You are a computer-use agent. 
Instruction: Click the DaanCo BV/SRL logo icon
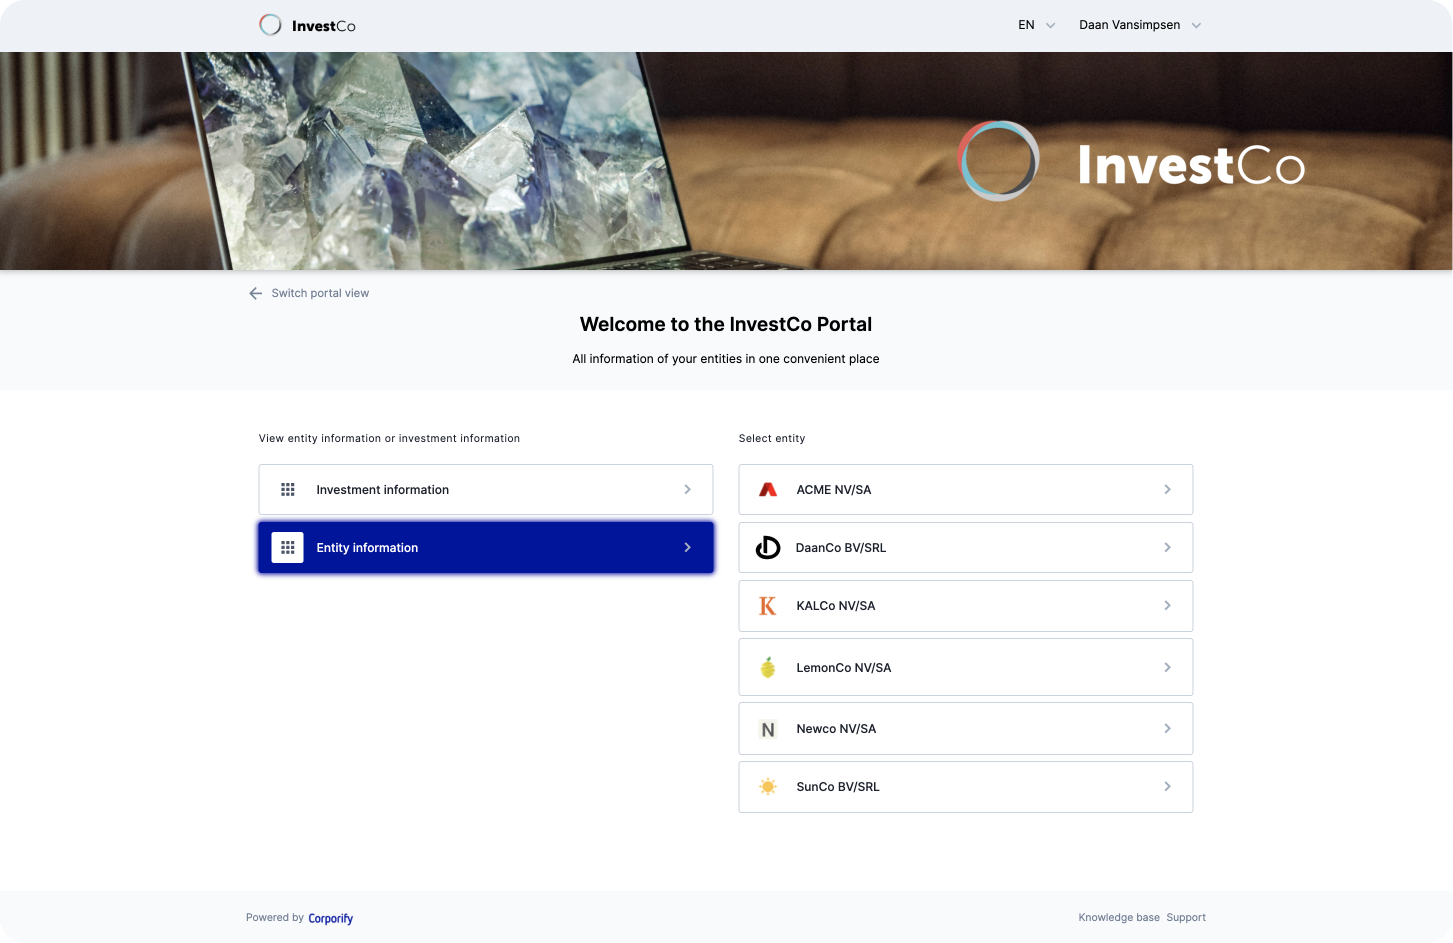pos(768,548)
